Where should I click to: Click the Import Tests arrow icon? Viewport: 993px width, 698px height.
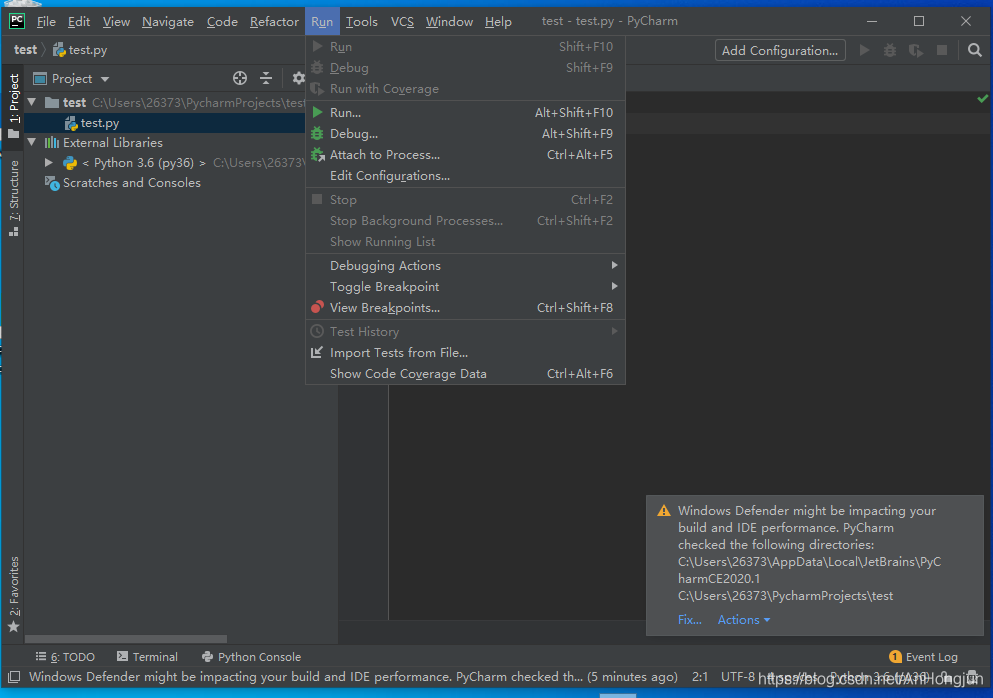click(x=317, y=352)
